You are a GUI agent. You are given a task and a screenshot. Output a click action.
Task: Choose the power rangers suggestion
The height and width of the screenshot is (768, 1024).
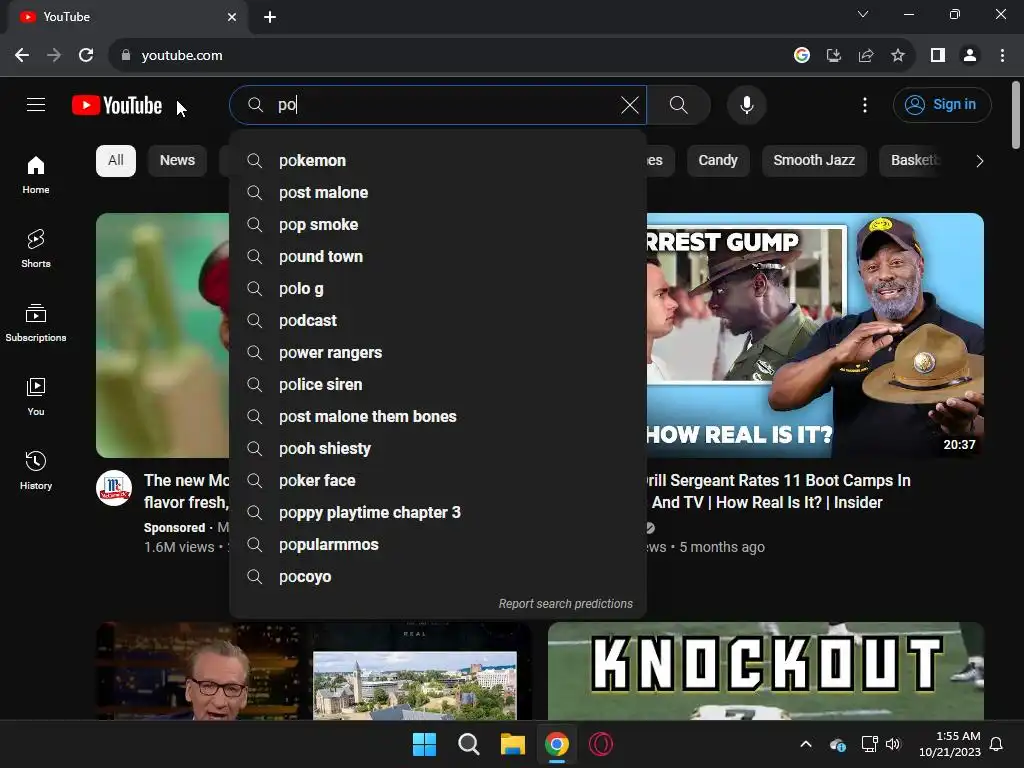[x=438, y=353]
